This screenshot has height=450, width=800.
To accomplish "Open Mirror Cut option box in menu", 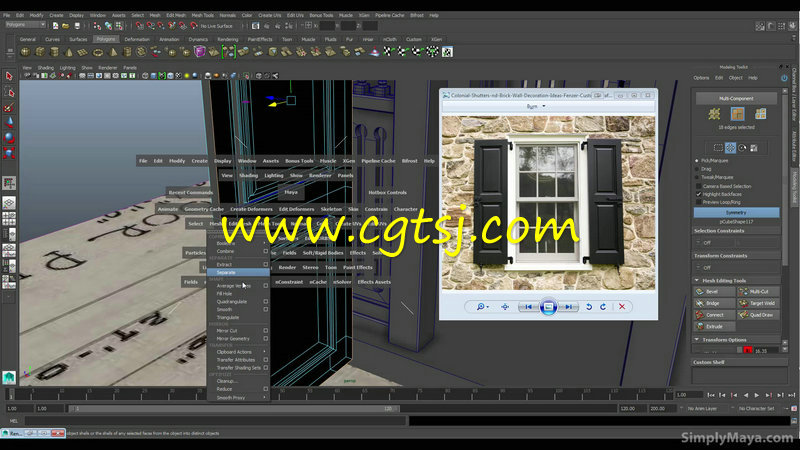I will (x=265, y=331).
